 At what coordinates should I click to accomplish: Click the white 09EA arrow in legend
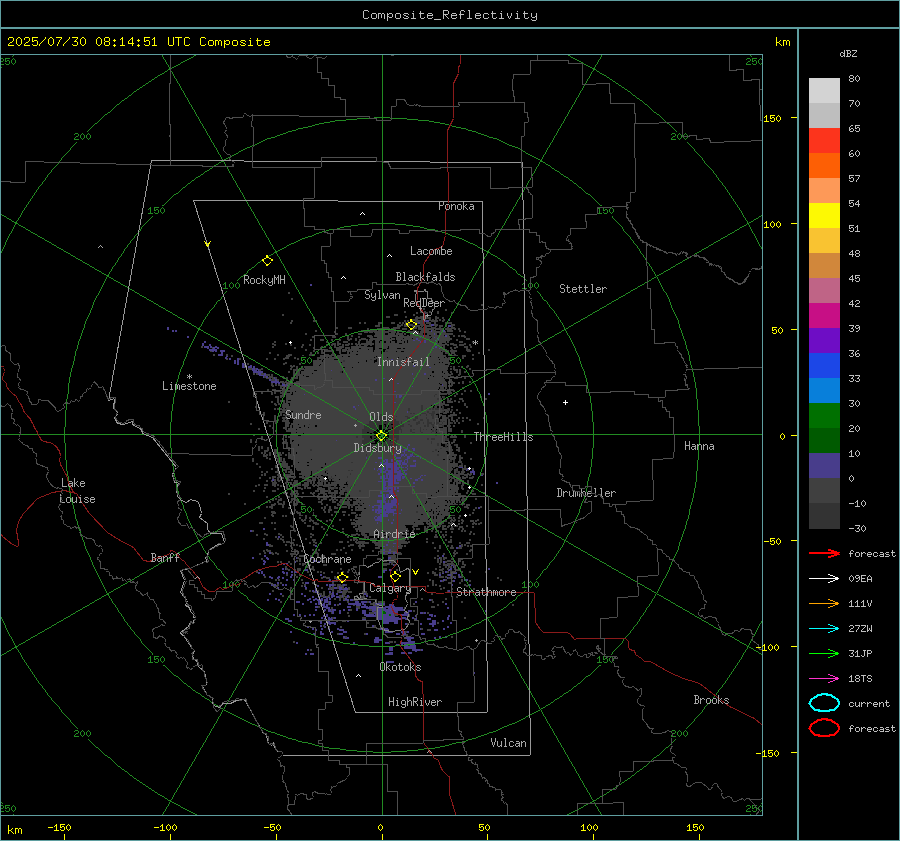point(824,578)
